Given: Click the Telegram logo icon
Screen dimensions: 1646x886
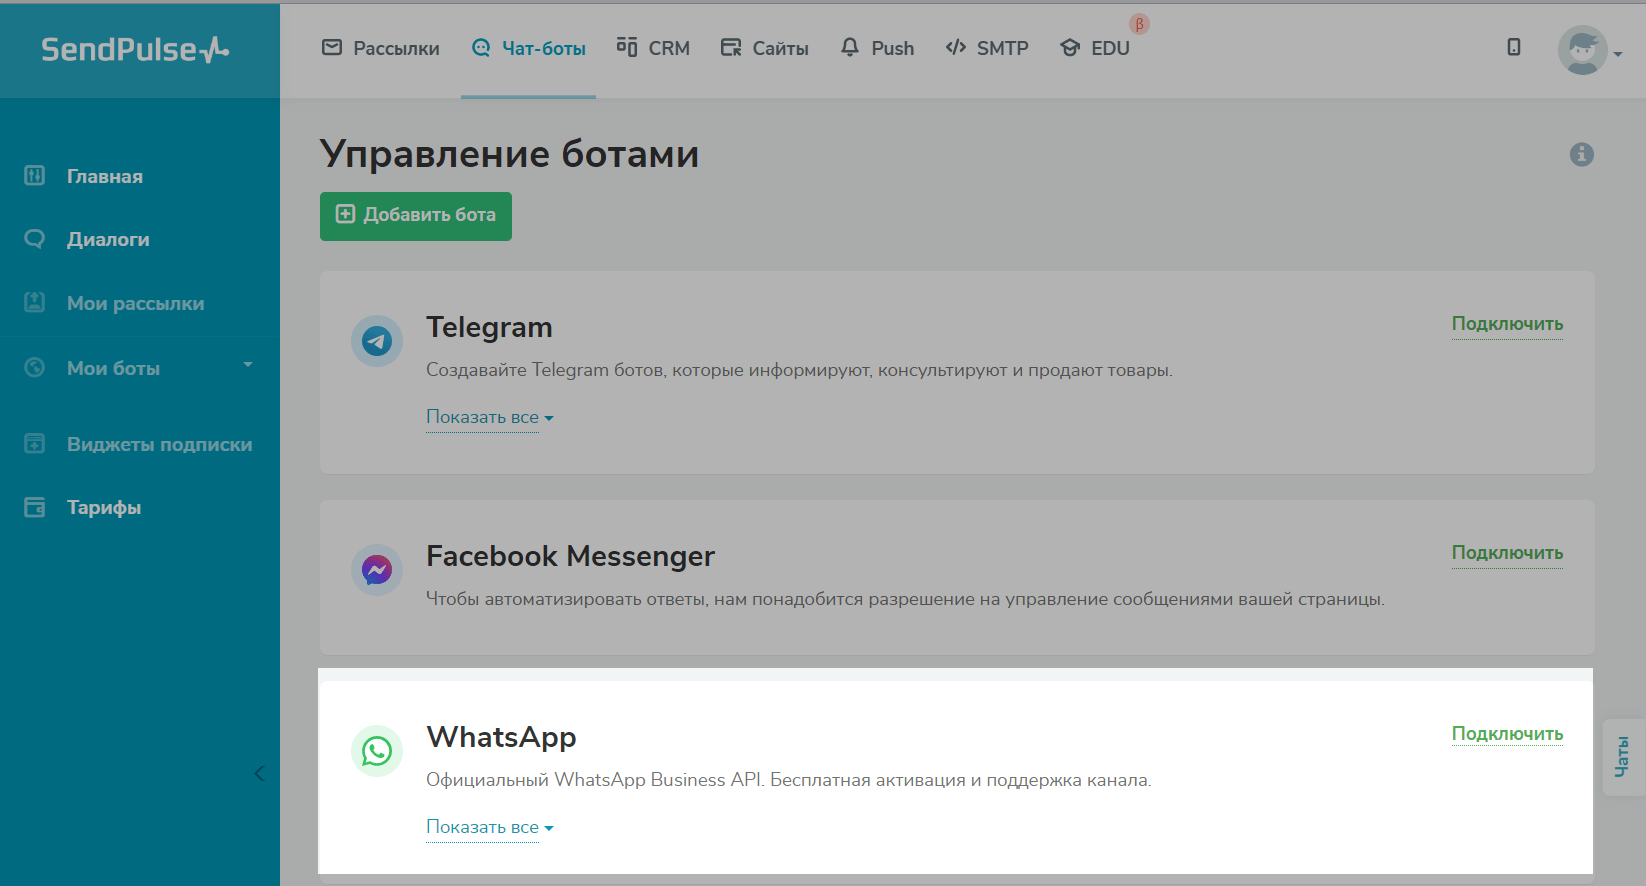Looking at the screenshot, I should click(x=377, y=341).
